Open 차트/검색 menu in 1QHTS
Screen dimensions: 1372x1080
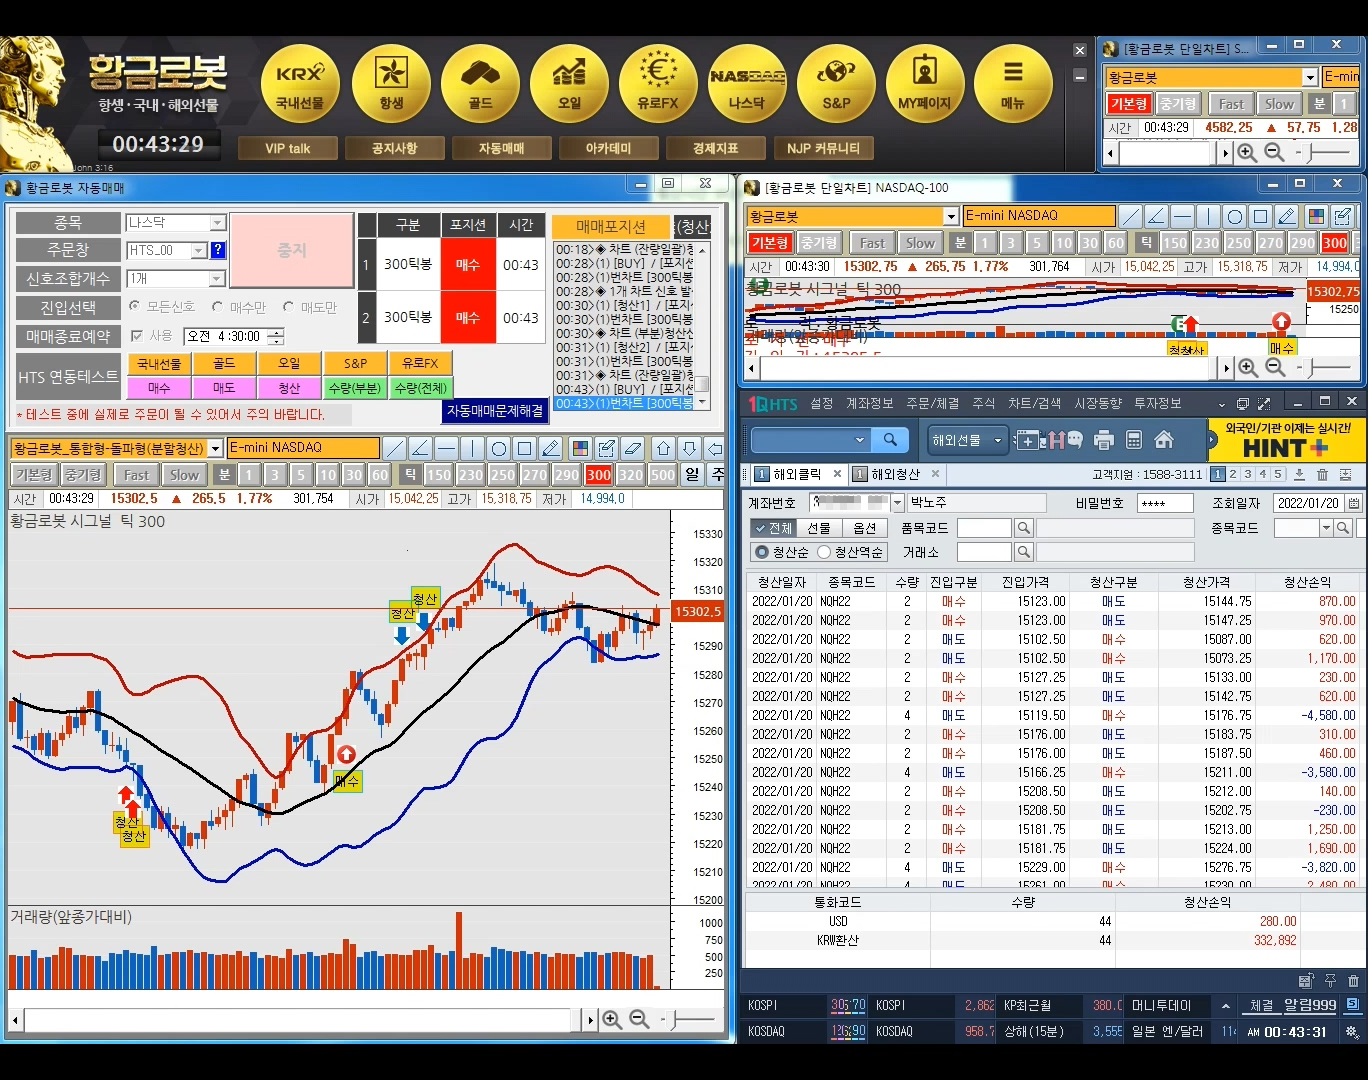point(1034,403)
